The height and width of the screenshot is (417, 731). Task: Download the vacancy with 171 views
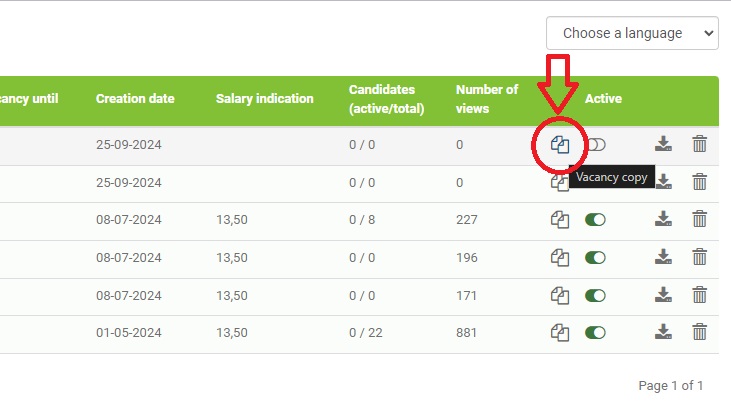point(663,295)
